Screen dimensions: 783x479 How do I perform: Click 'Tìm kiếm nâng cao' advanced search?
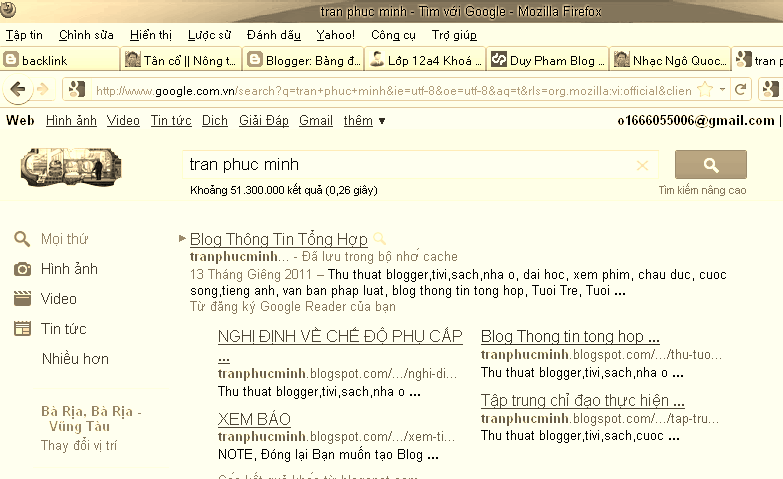702,190
